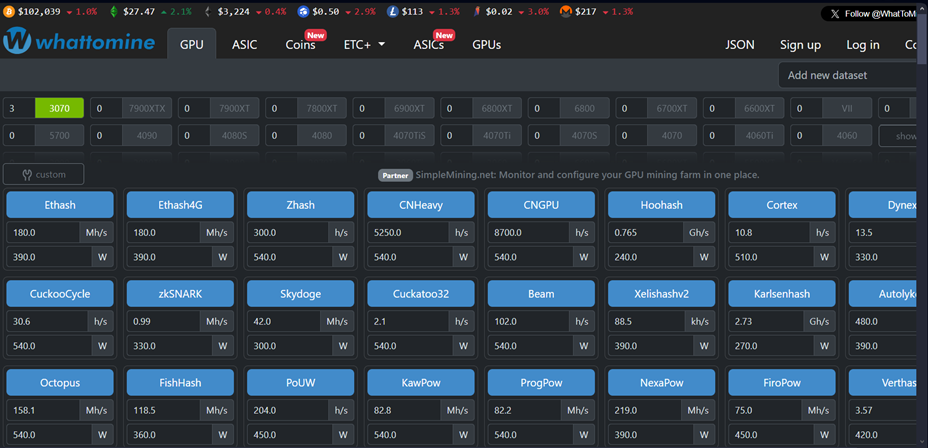928x448 pixels.
Task: Click the custom wrench button
Action: click(44, 175)
